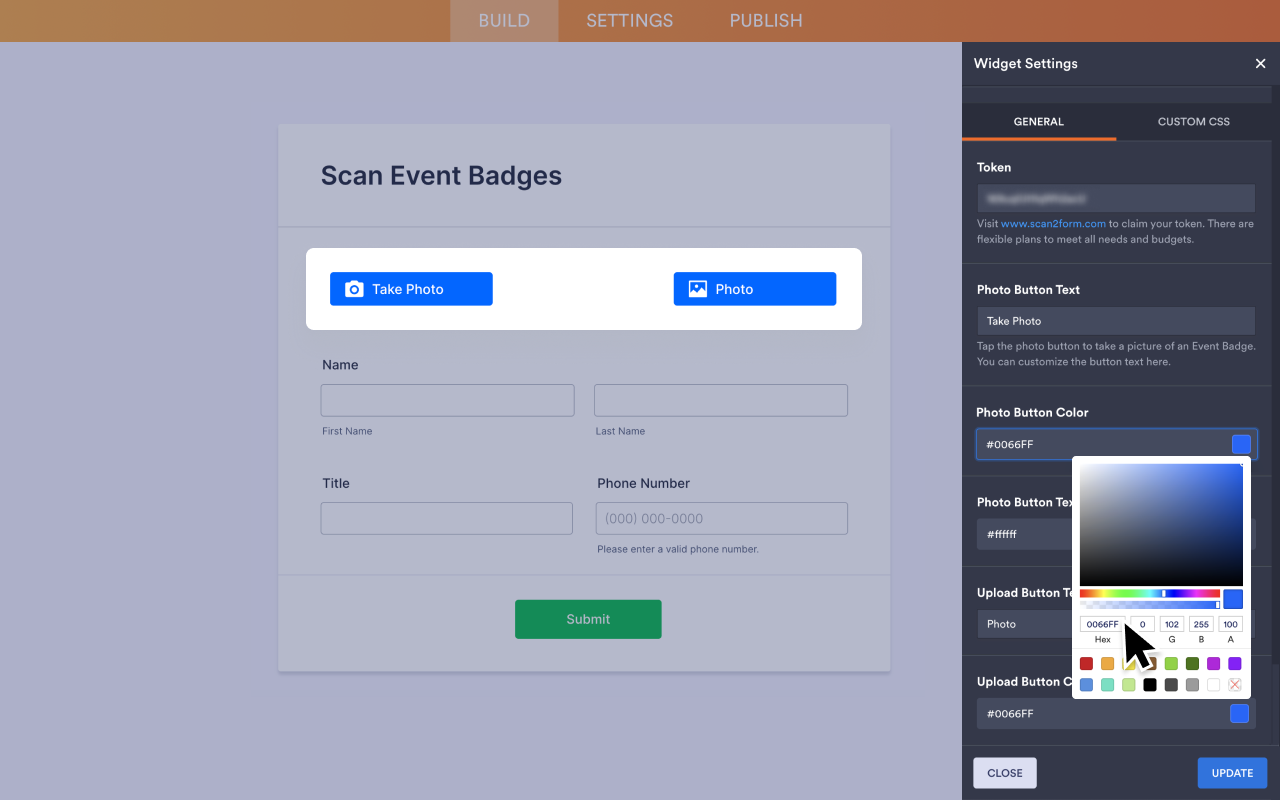The height and width of the screenshot is (800, 1280).
Task: Pick the red preset color swatch
Action: click(1086, 663)
